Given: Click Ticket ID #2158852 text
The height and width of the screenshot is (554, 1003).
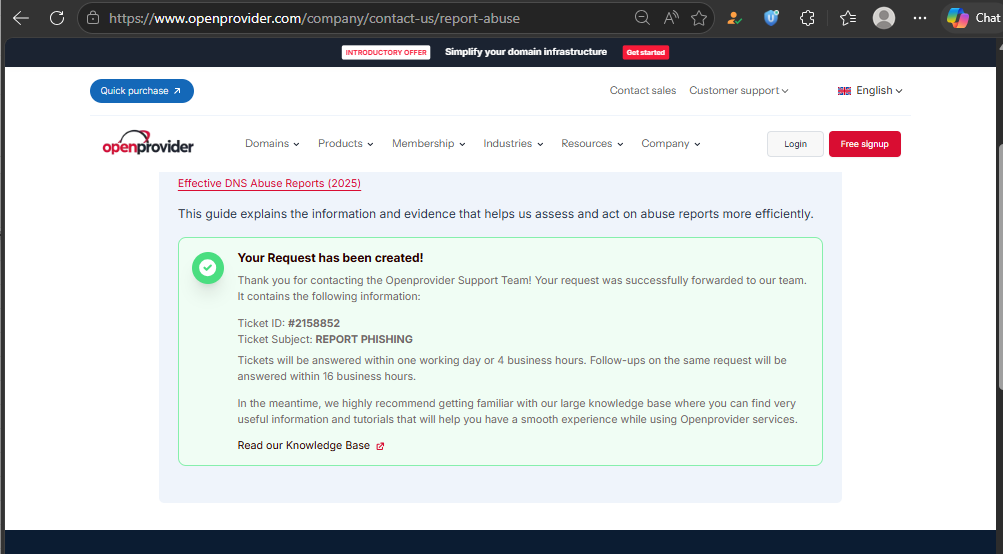Looking at the screenshot, I should point(288,323).
